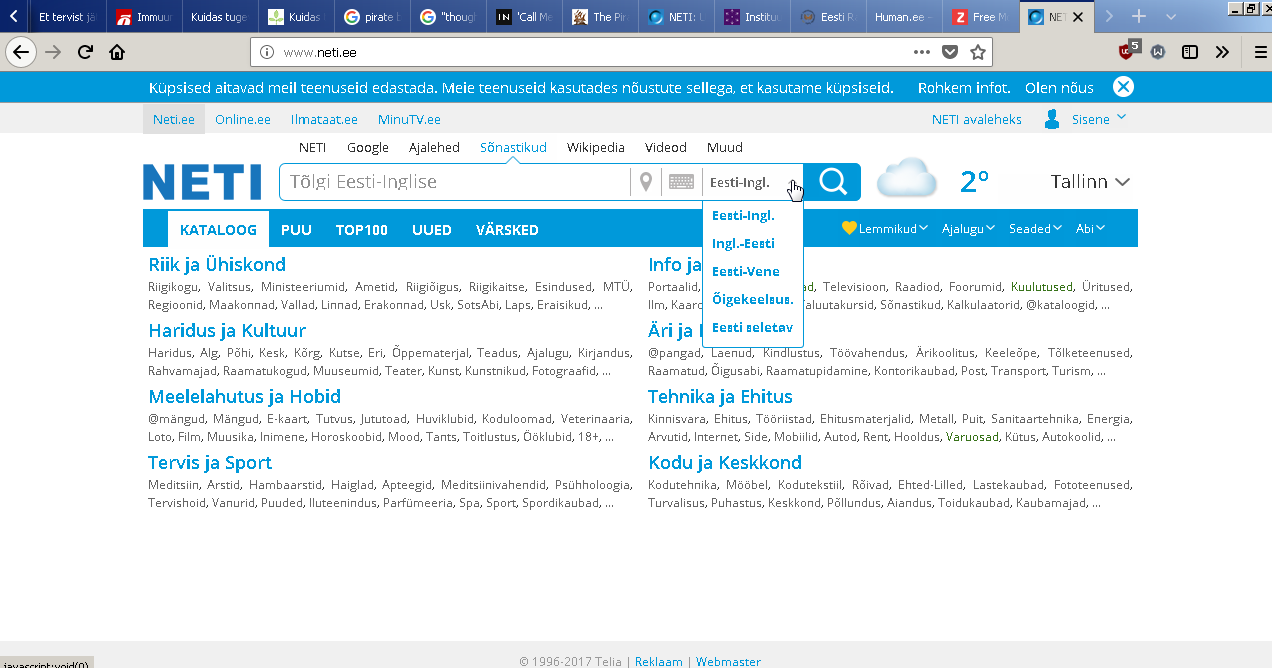This screenshot has height=668, width=1272.
Task: Select Ingl.-Eesti from the dictionary dropdown
Action: [x=743, y=243]
